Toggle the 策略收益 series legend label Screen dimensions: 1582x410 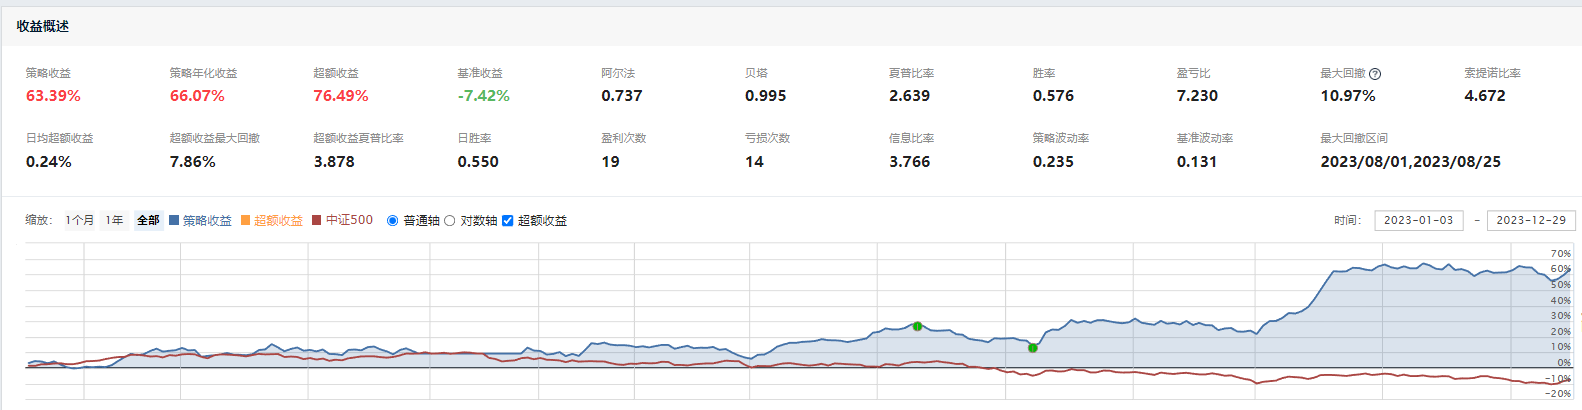[x=207, y=221]
